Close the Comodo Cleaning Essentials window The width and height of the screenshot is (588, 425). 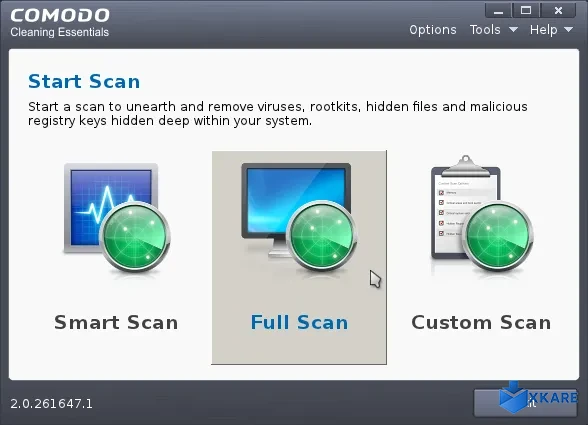pos(558,11)
